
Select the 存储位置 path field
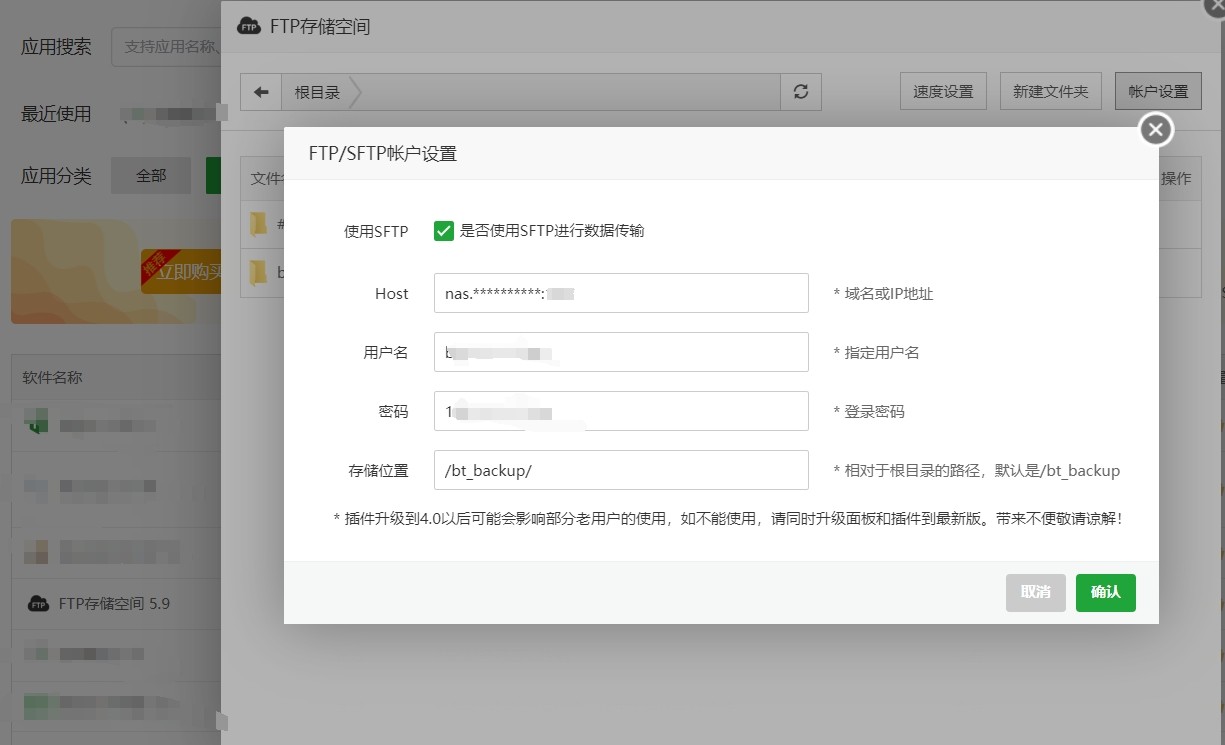pos(621,470)
